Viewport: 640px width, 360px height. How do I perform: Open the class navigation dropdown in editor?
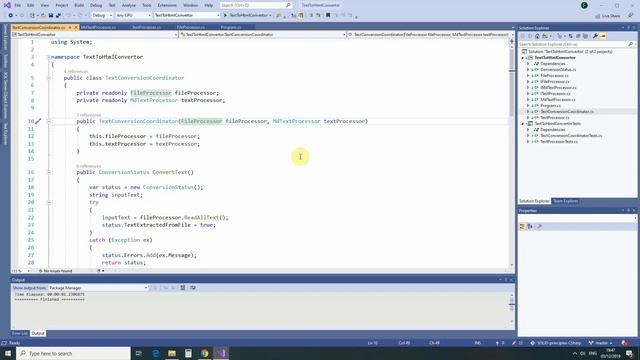(263, 35)
